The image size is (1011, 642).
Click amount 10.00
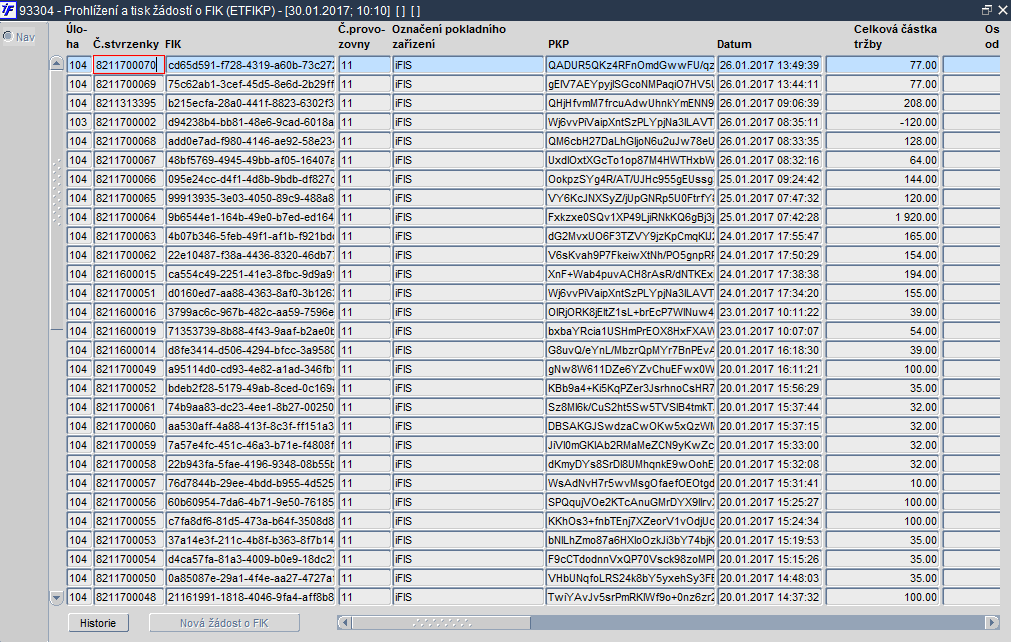click(882, 483)
